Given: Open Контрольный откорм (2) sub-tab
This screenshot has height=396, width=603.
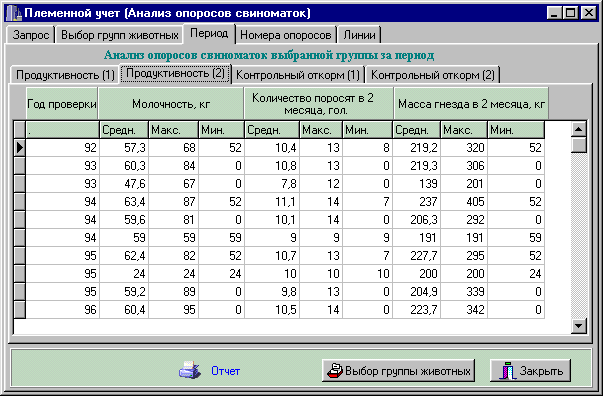Looking at the screenshot, I should click(x=433, y=75).
